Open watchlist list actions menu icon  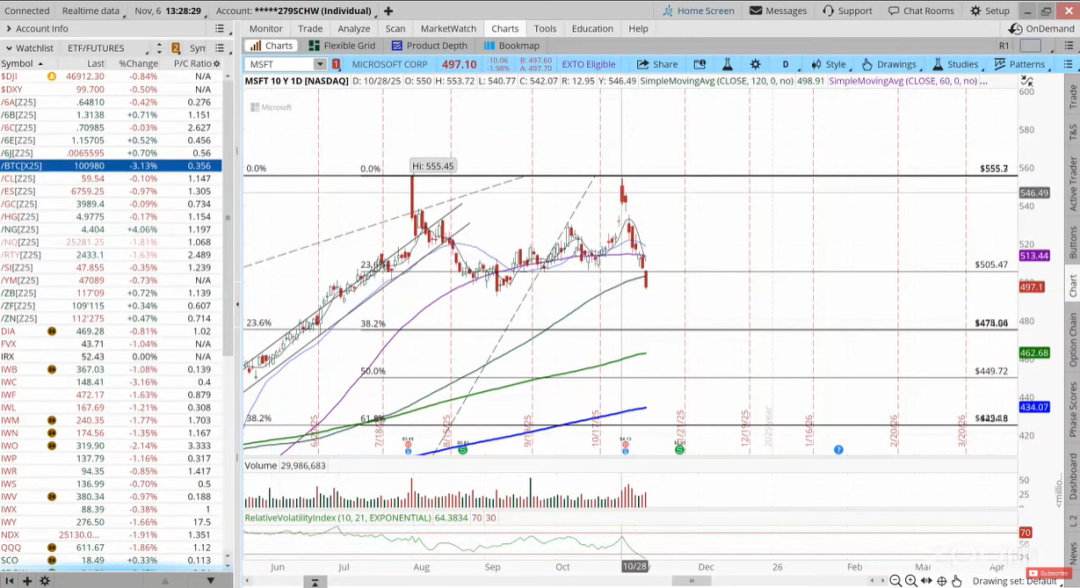coord(219,48)
